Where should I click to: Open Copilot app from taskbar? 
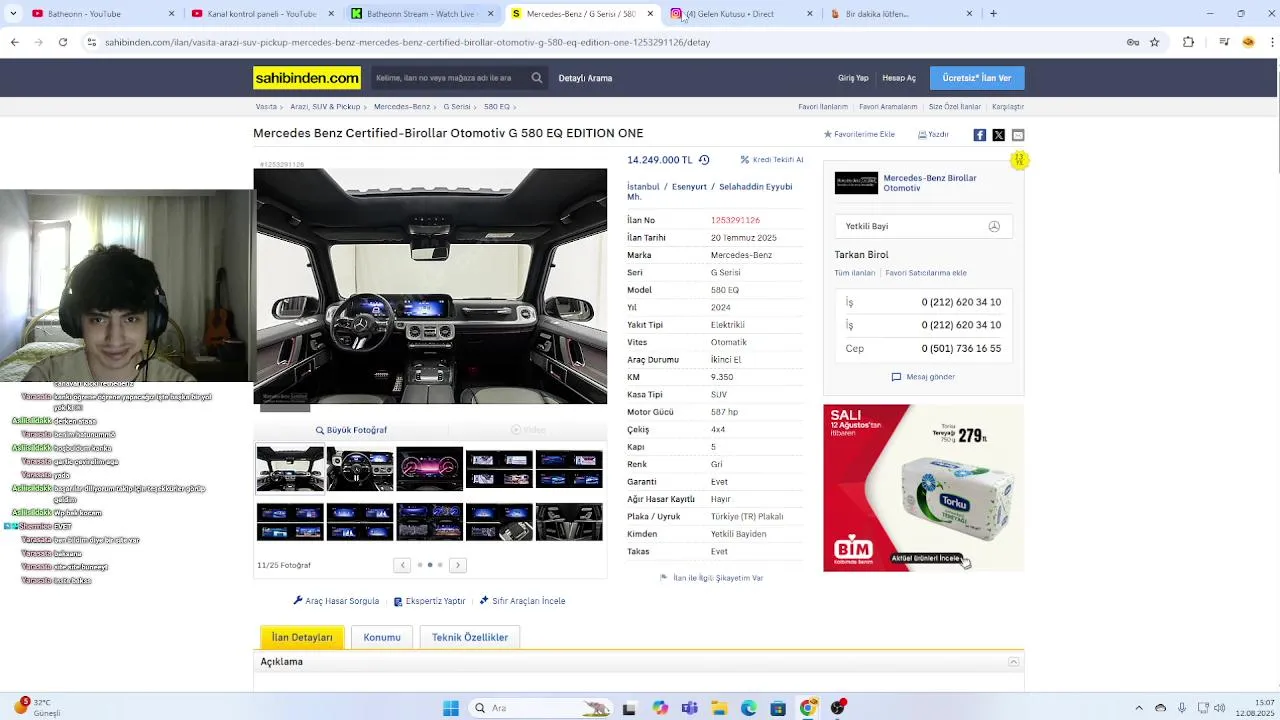coord(660,708)
